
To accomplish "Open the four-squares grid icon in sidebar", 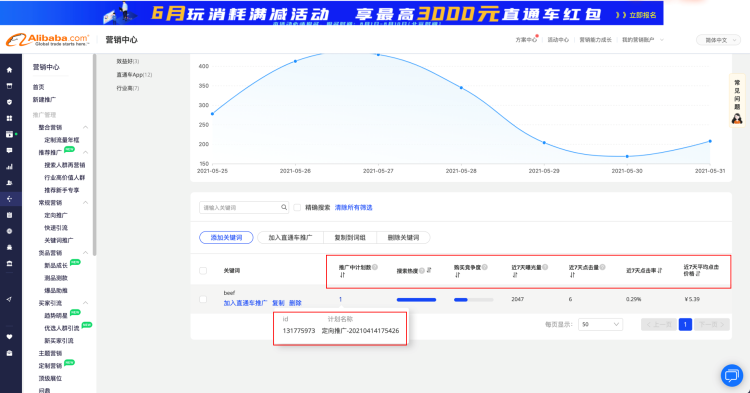I will (x=9, y=118).
